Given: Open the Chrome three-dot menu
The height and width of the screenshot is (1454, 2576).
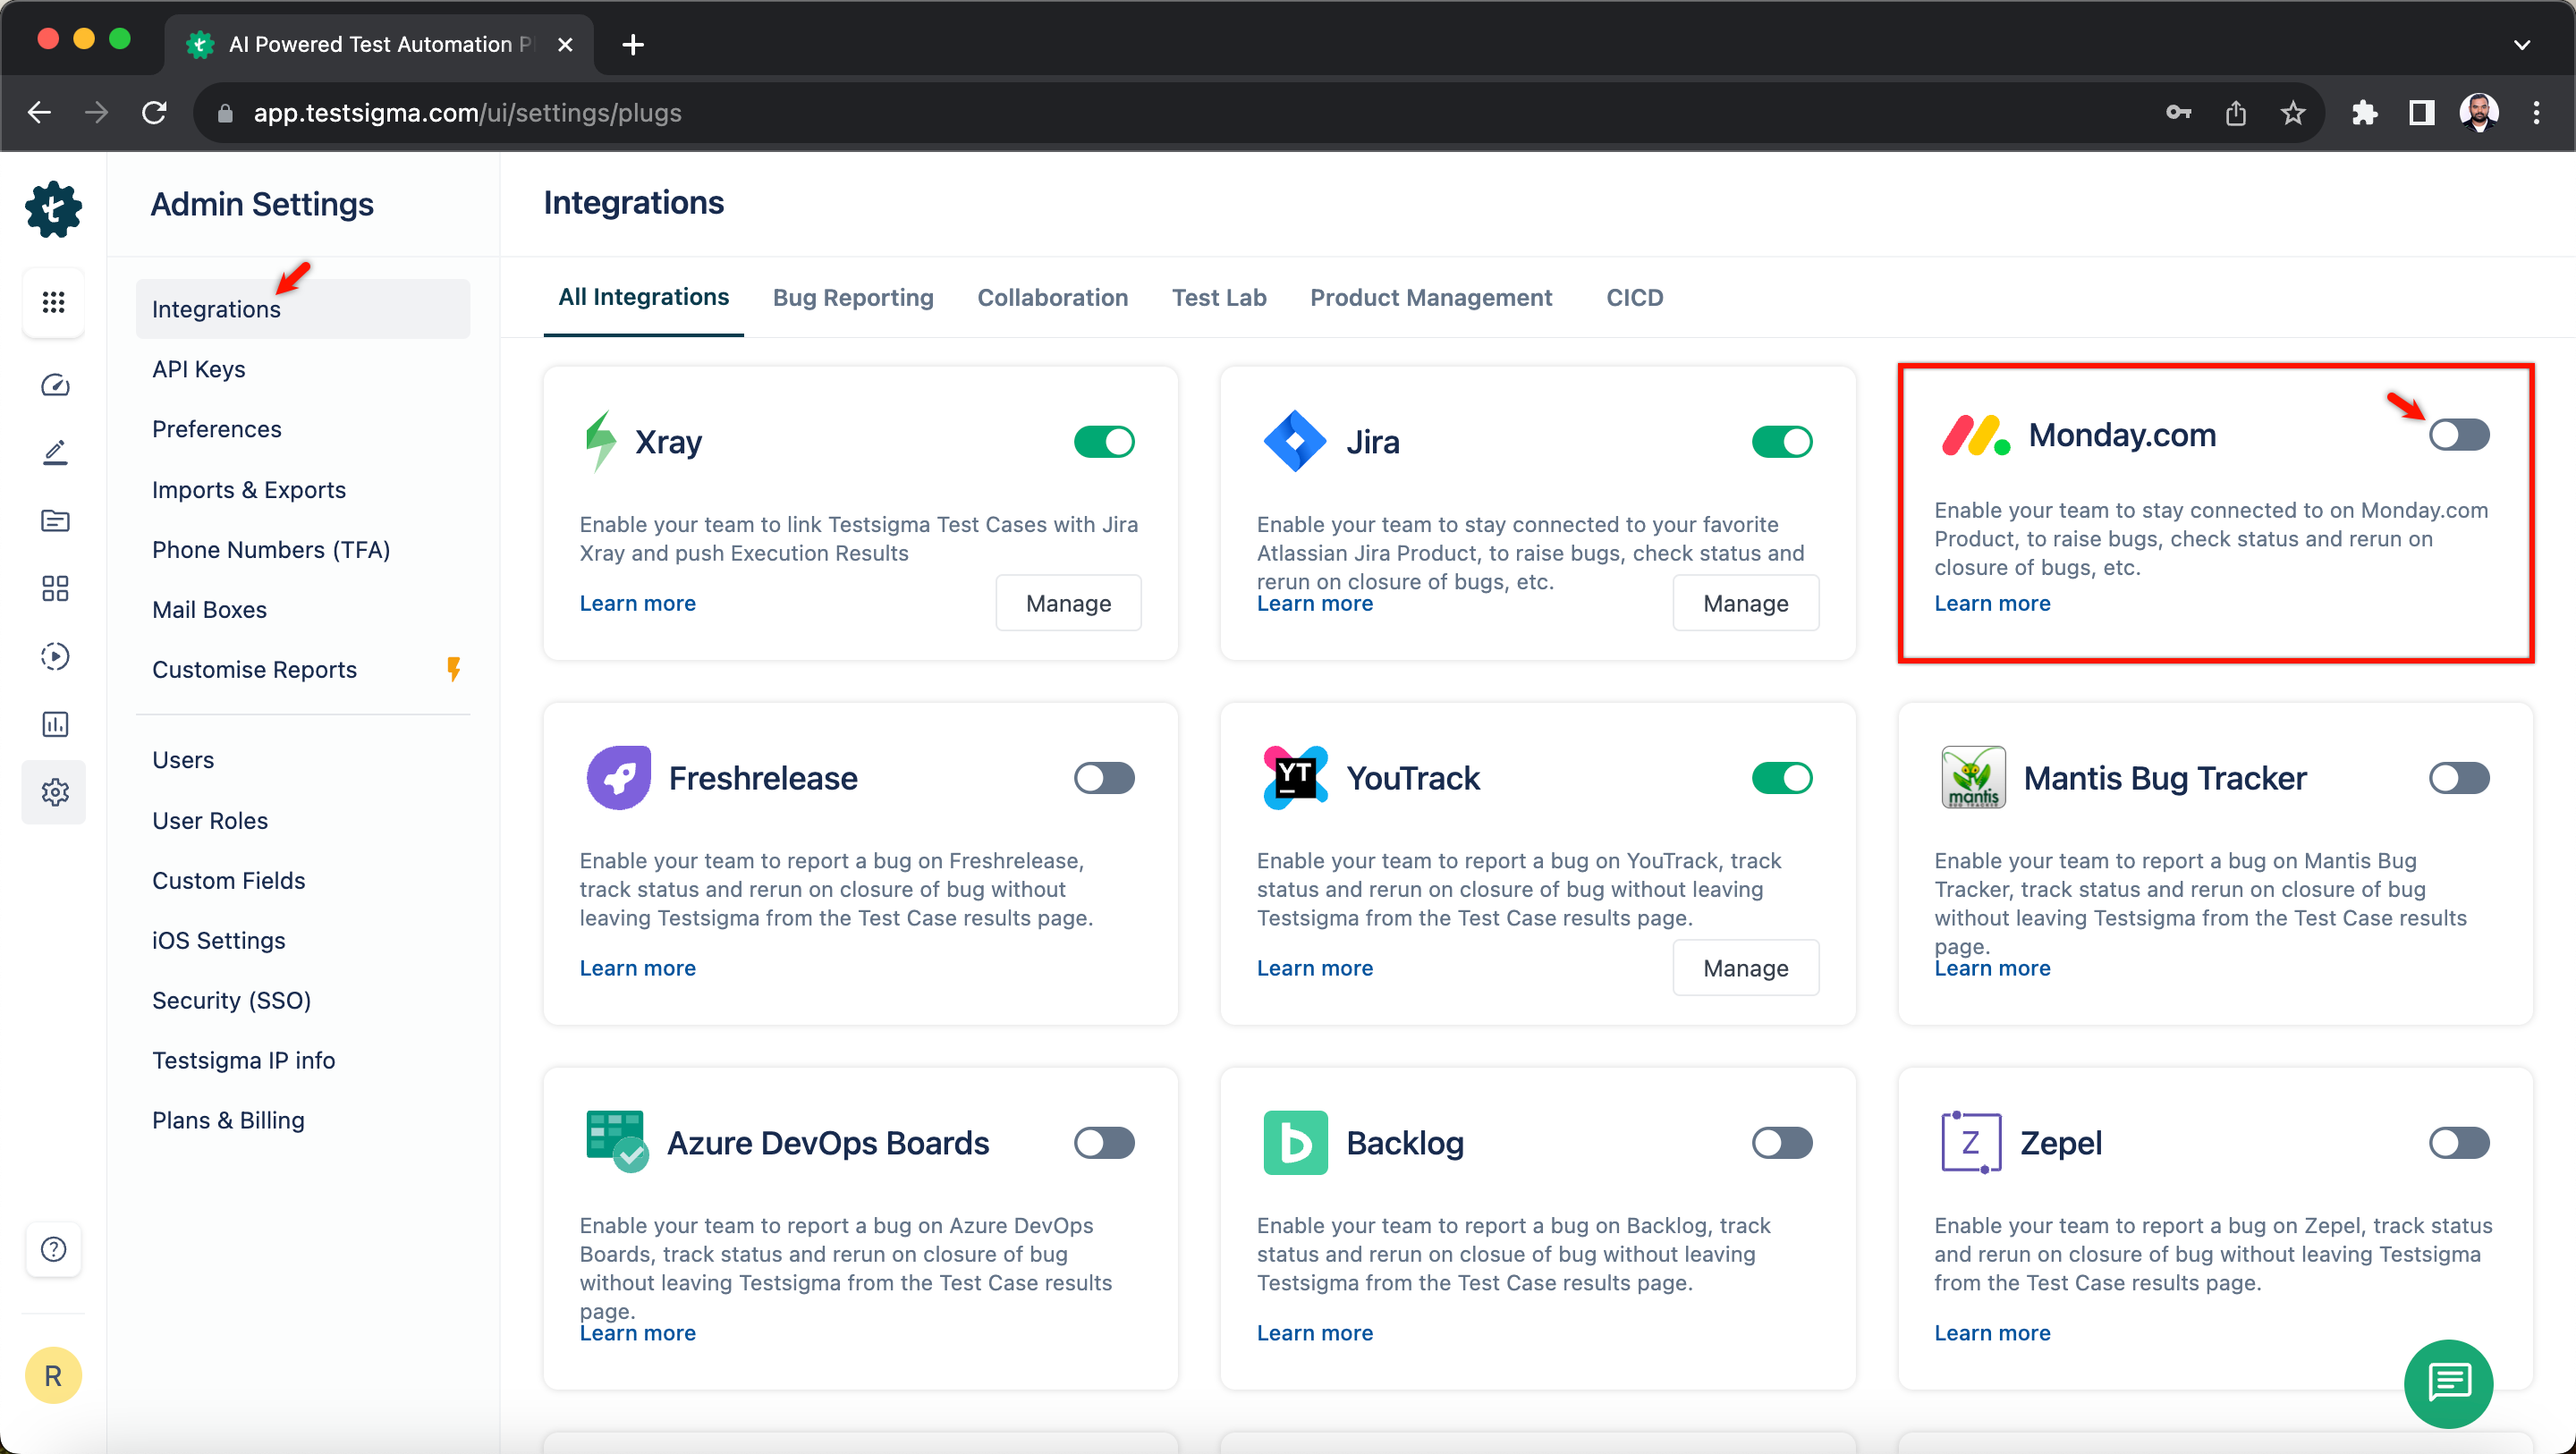Looking at the screenshot, I should click(2536, 112).
